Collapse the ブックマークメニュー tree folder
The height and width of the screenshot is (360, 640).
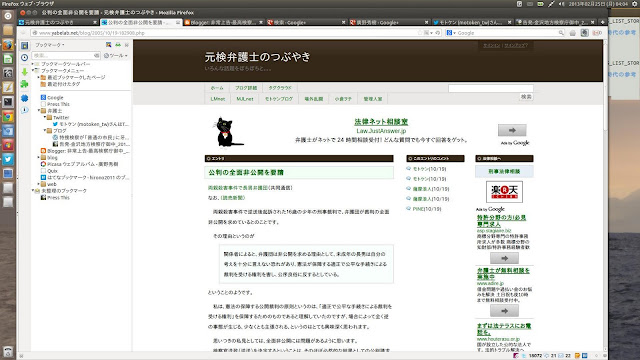point(33,71)
